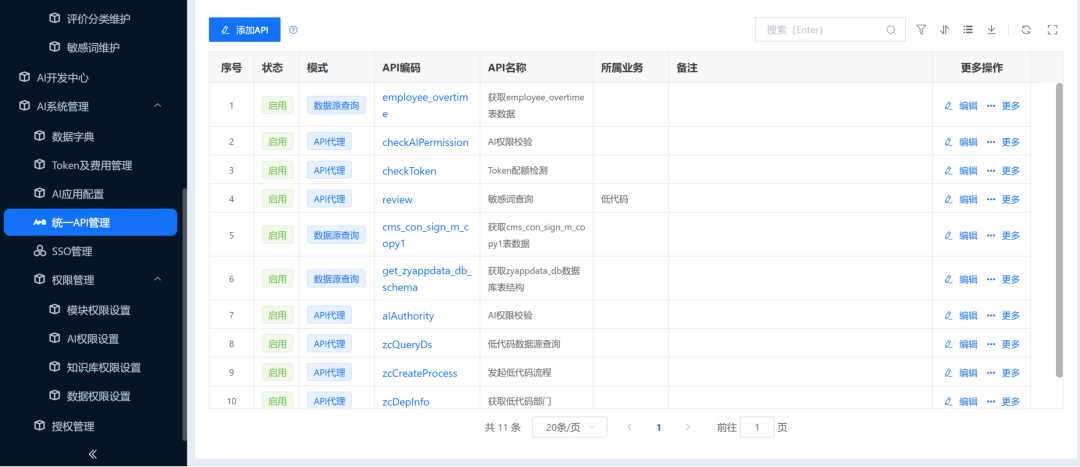Click 编辑 for the checkAIPermission row
Viewport: 1080px width, 467px height.
(961, 142)
